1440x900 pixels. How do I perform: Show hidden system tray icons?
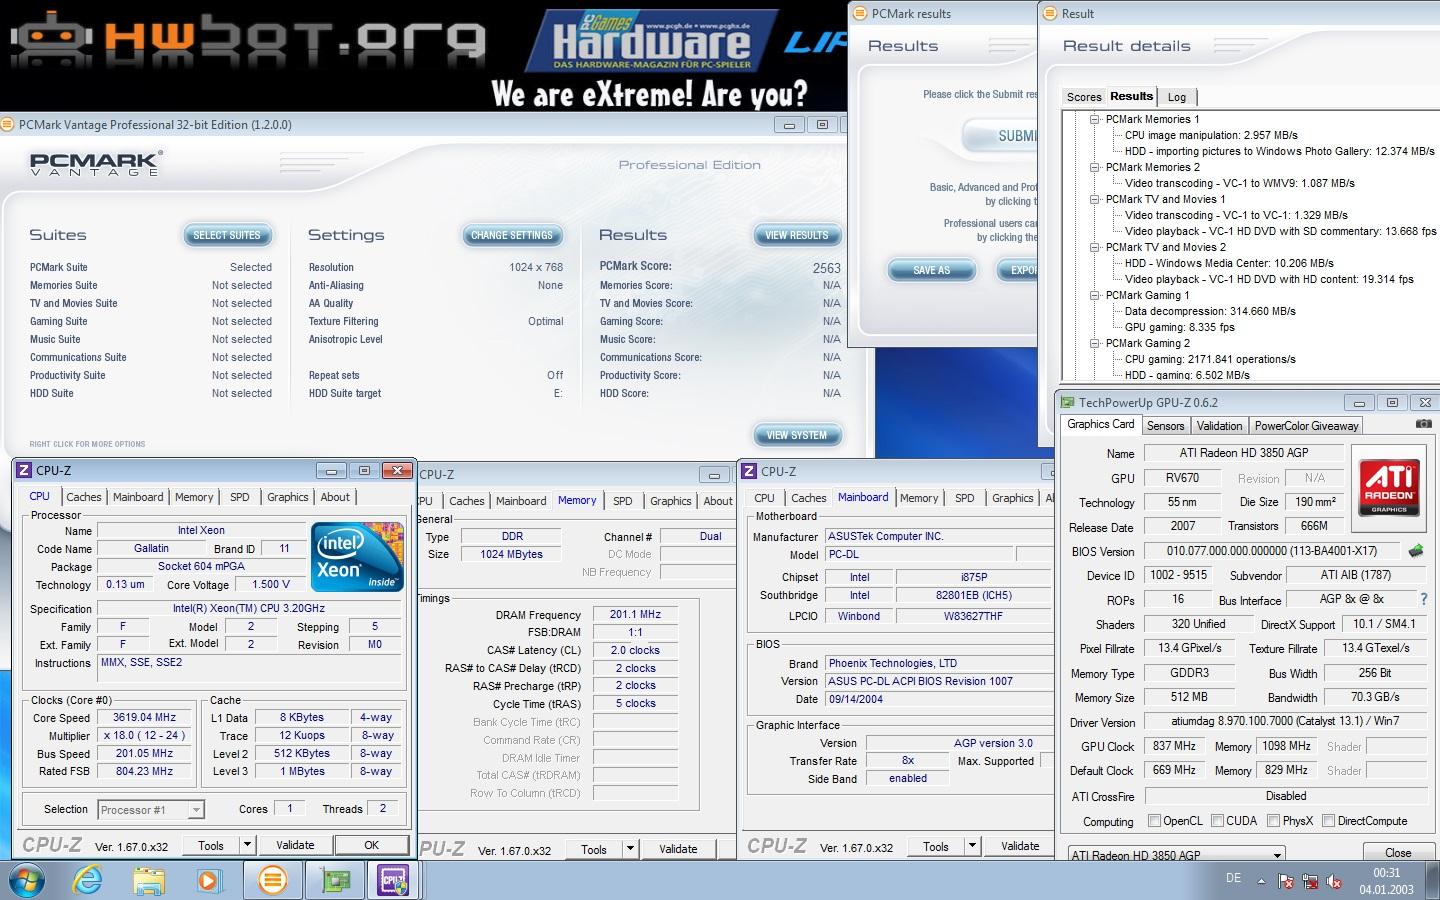[1260, 882]
